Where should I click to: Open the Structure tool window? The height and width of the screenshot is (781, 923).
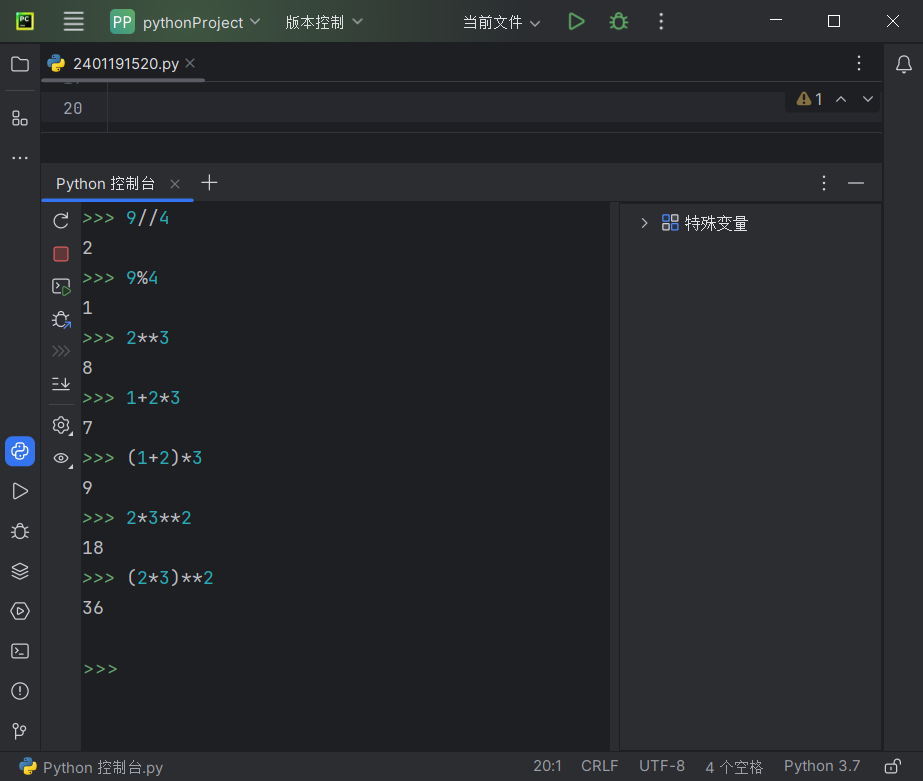(x=20, y=118)
